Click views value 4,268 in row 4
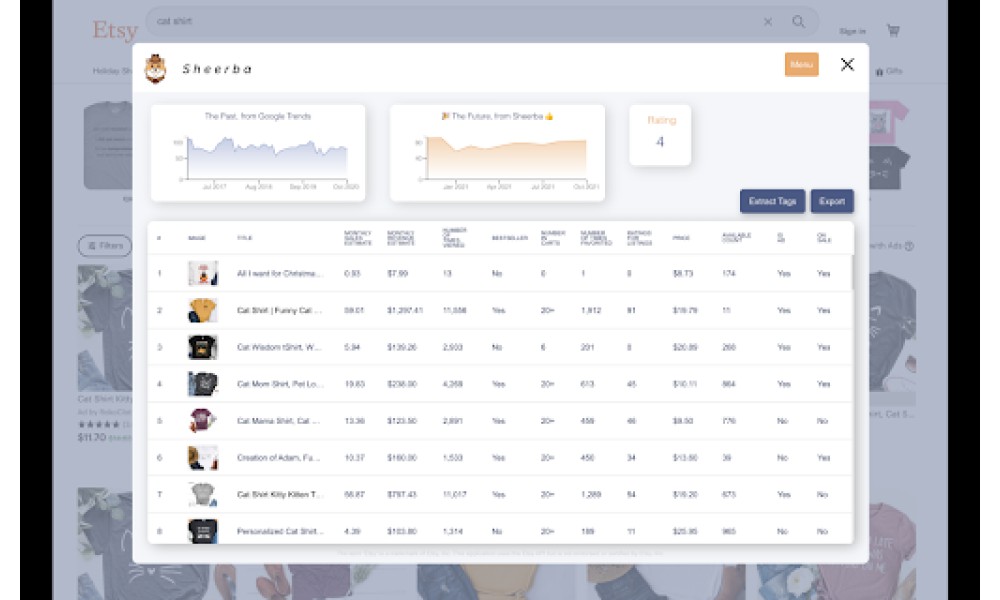This screenshot has width=1000, height=600. [453, 384]
